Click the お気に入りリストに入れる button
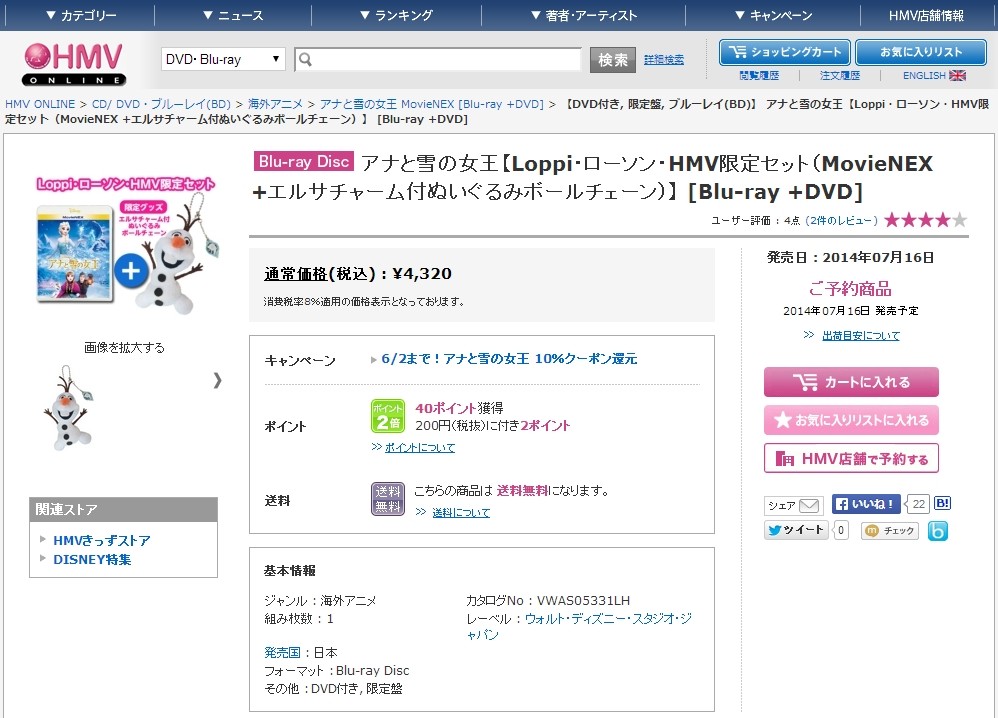 click(851, 420)
